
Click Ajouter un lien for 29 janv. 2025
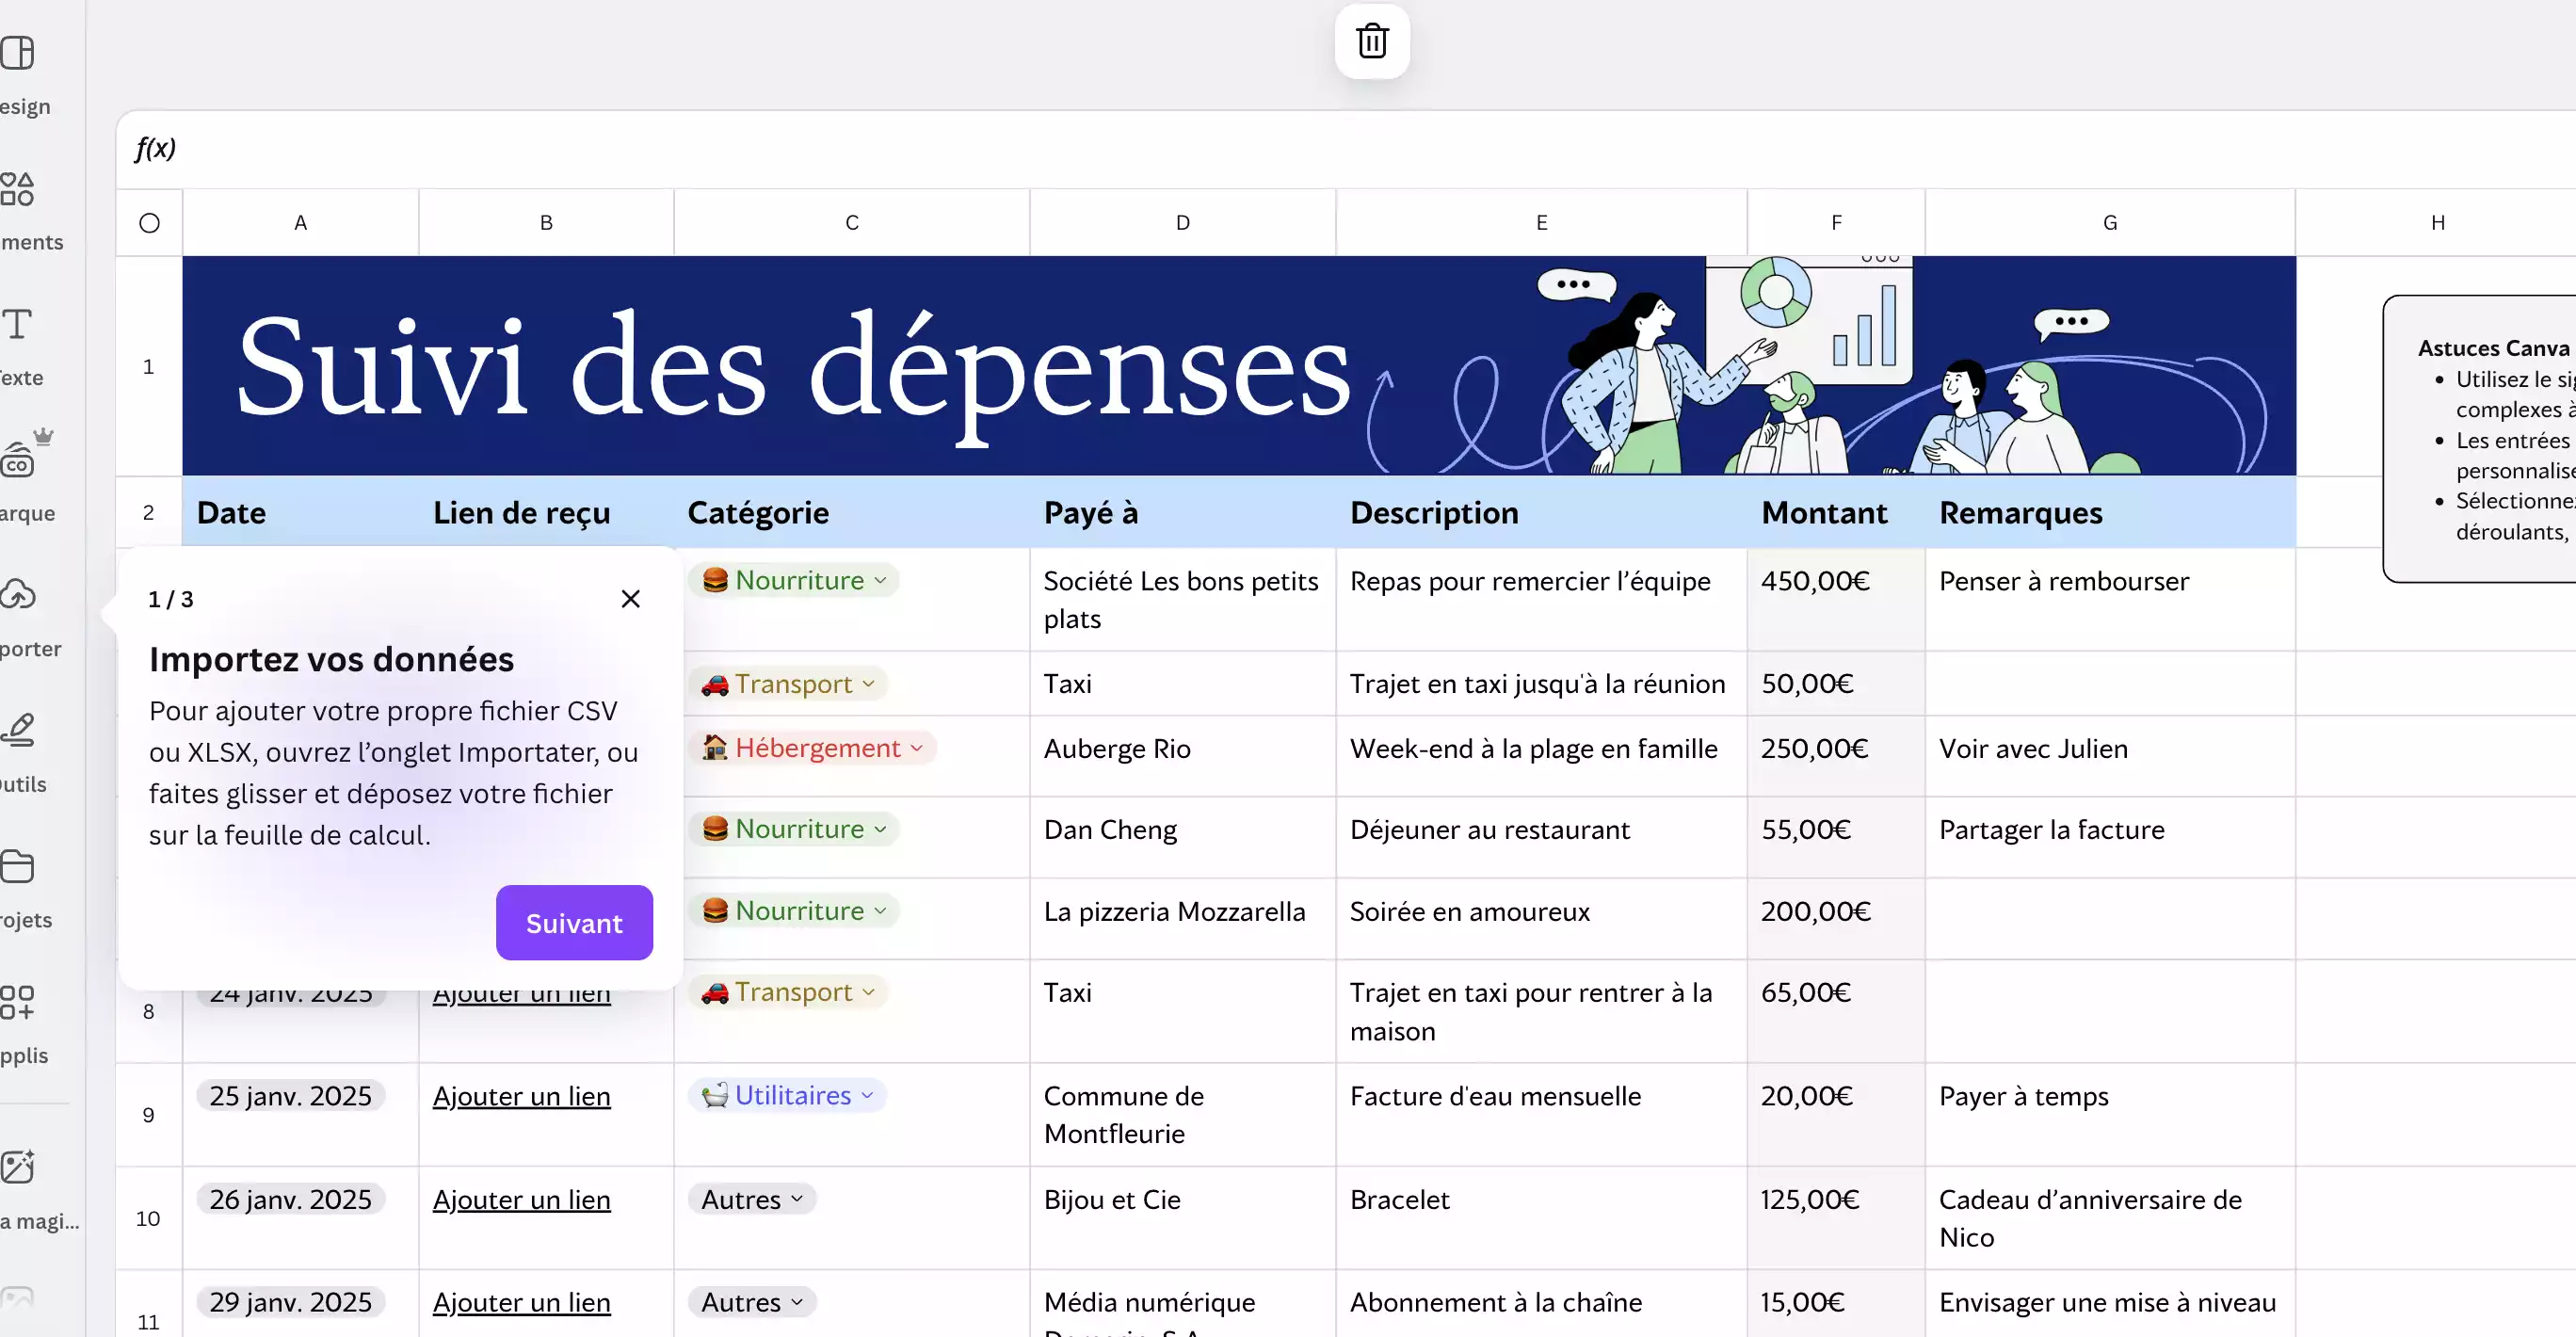click(521, 1303)
